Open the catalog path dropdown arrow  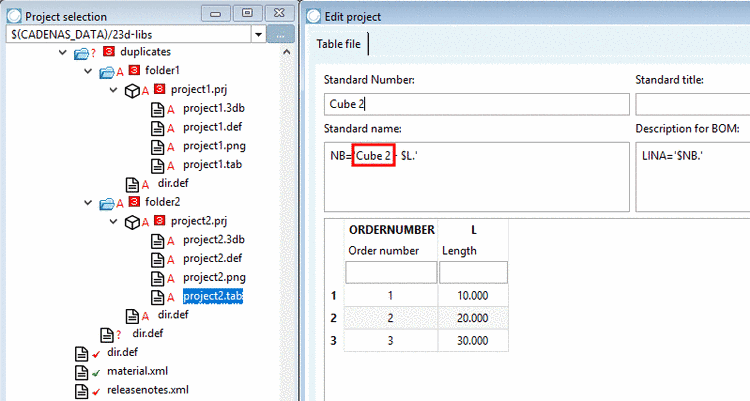[258, 34]
